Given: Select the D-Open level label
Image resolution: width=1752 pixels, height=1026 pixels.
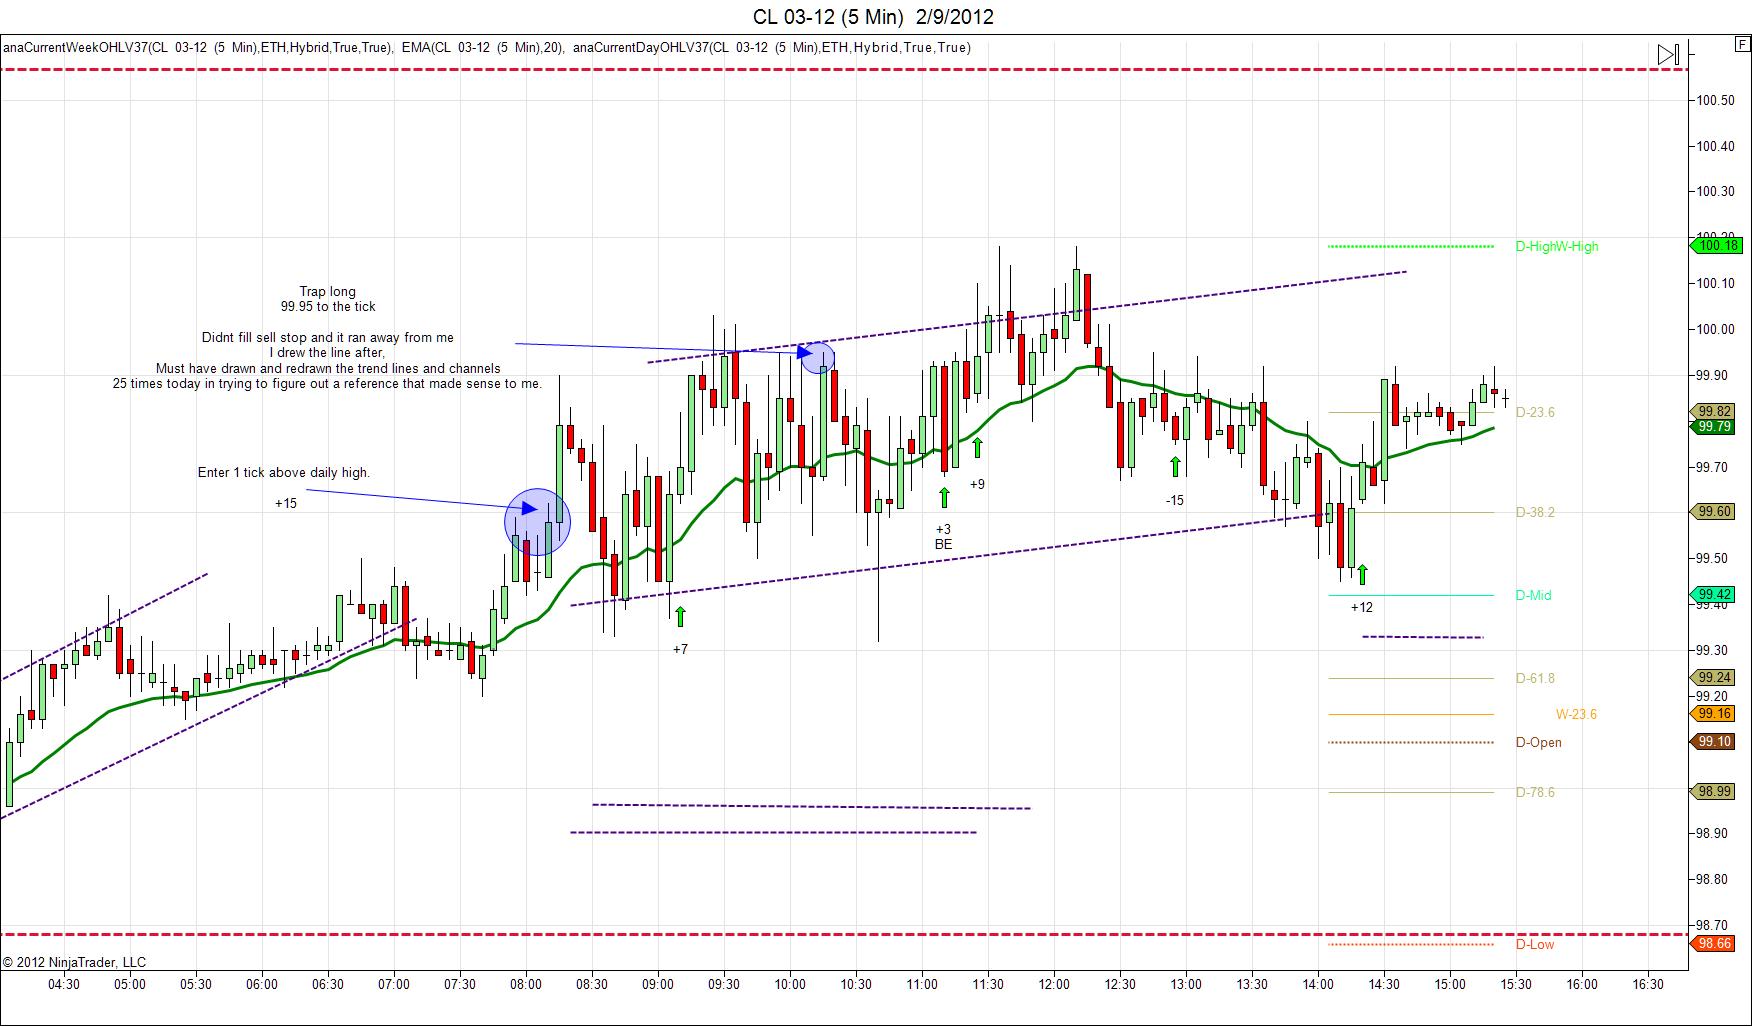Looking at the screenshot, I should (x=1538, y=742).
